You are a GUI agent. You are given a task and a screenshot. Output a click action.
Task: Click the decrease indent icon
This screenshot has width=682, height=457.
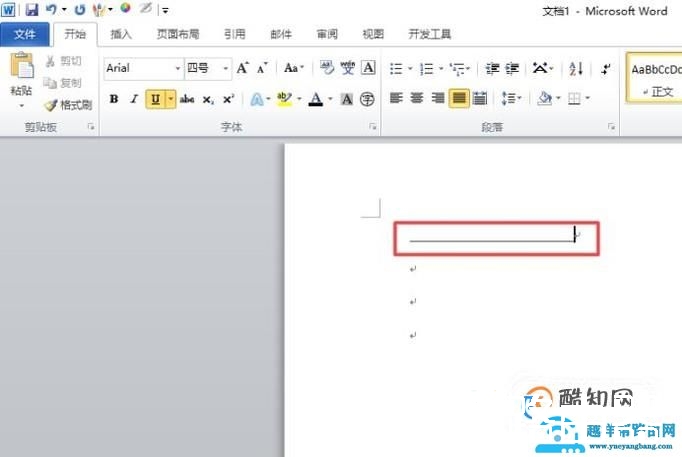click(492, 68)
